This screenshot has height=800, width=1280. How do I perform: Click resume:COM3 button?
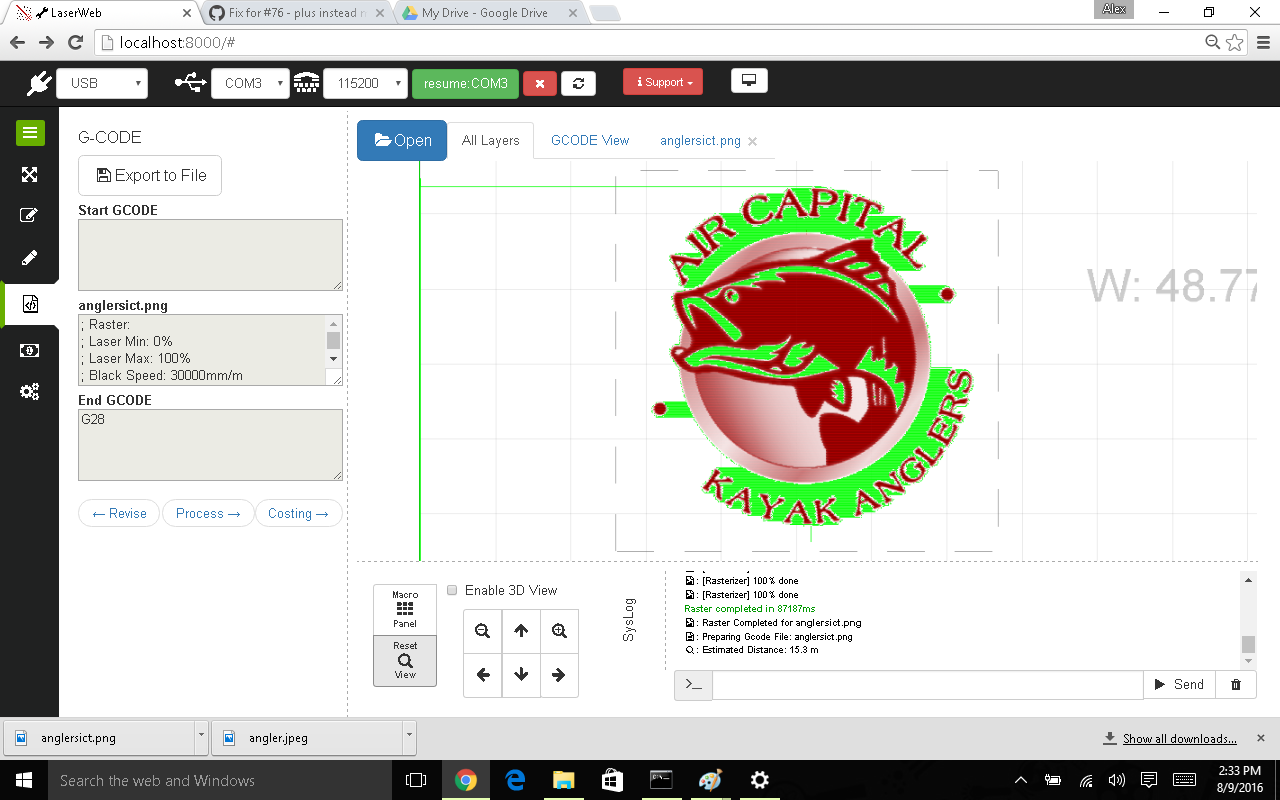[465, 83]
